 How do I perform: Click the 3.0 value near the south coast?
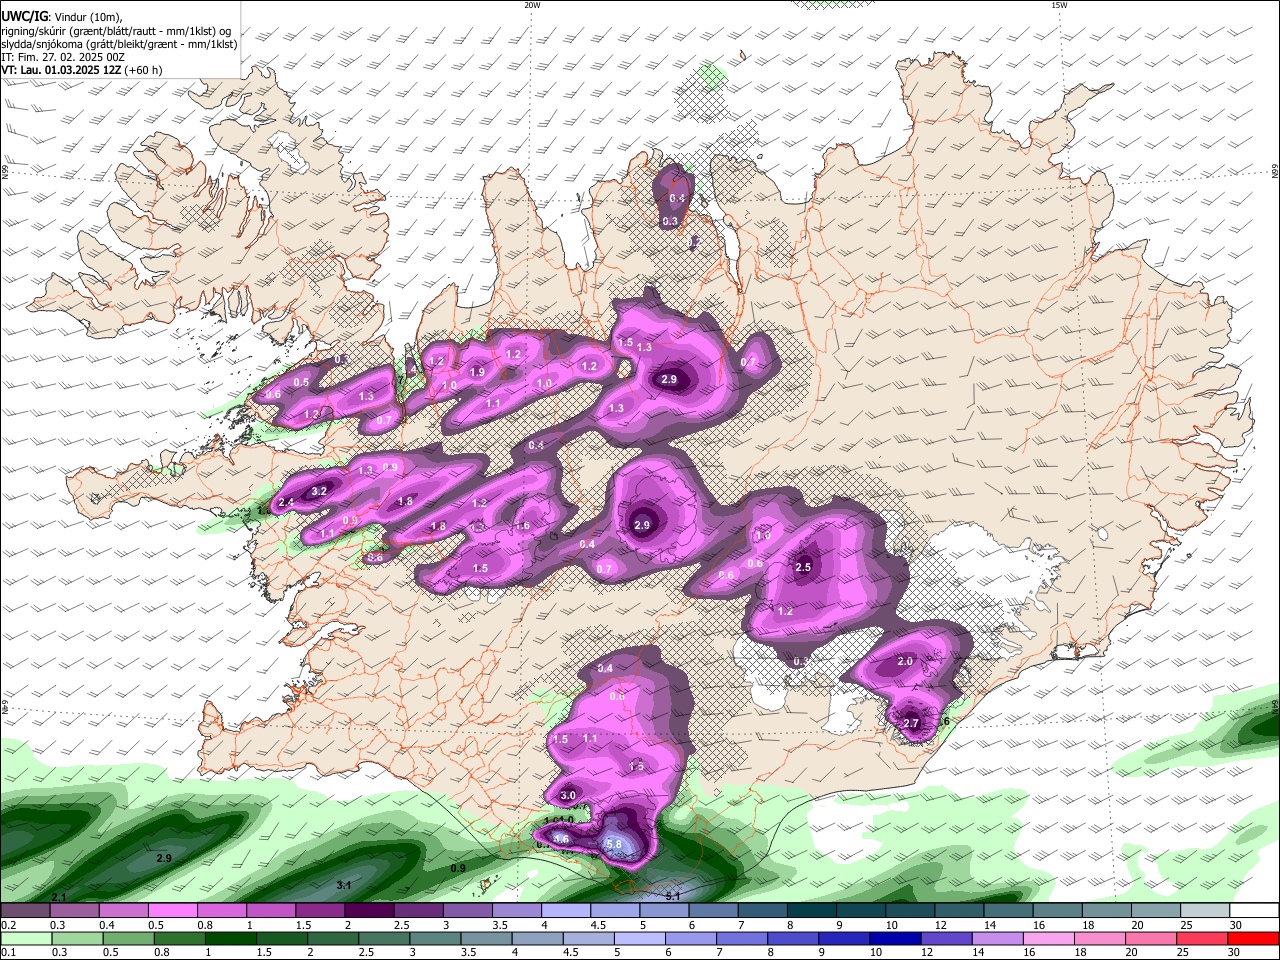click(568, 795)
